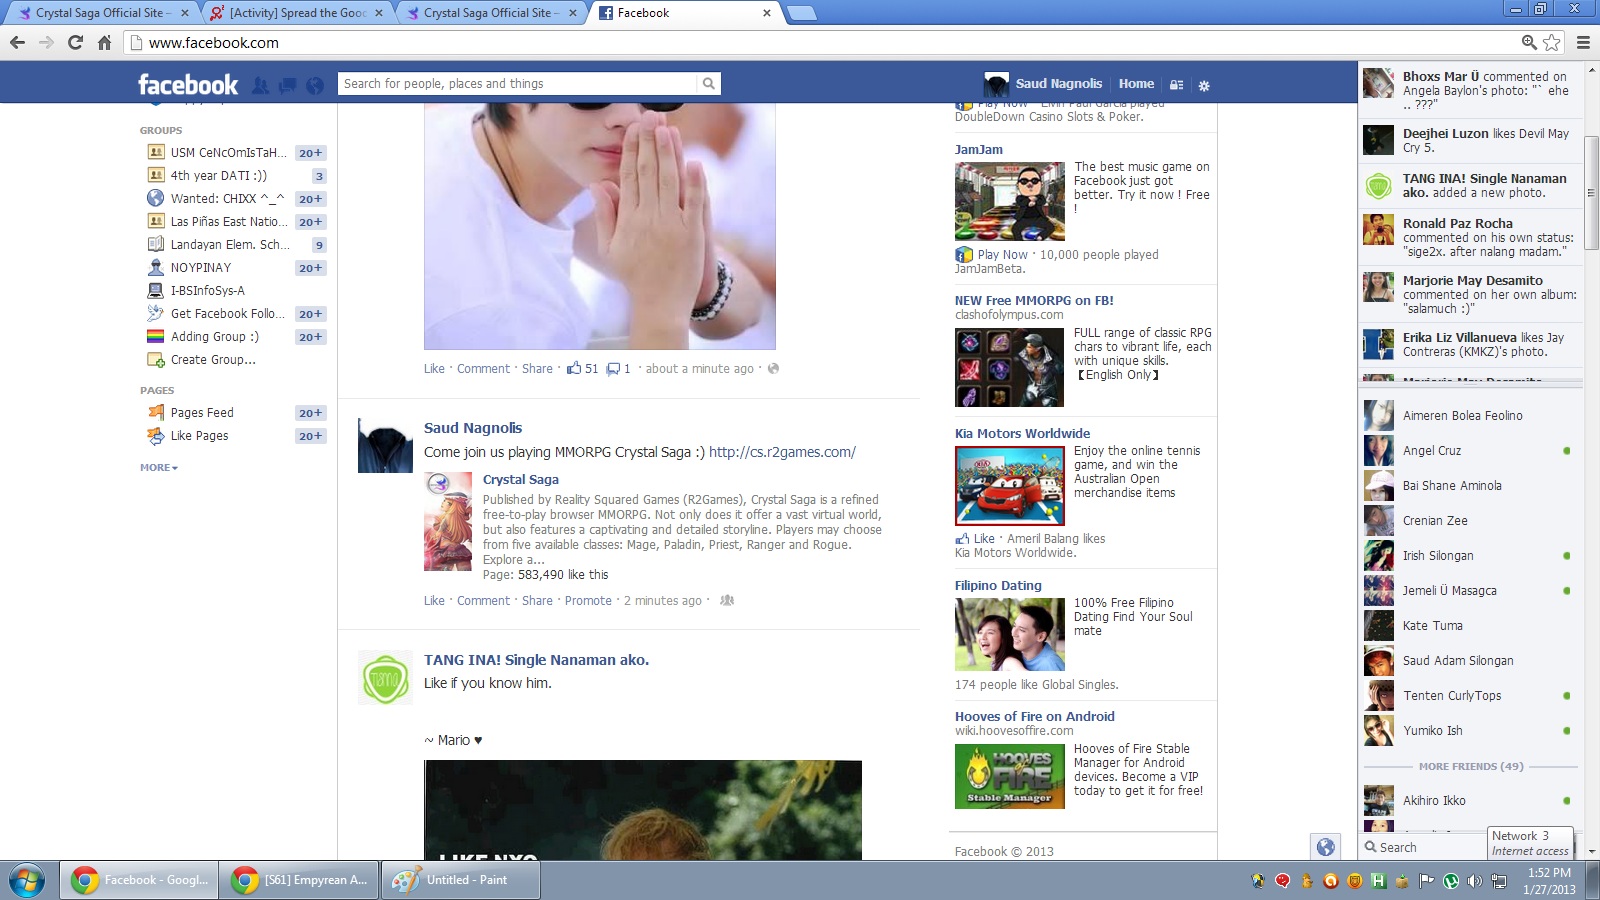Open the privacy shortcuts icon beside Home
Viewport: 1600px width, 900px height.
pyautogui.click(x=1177, y=85)
